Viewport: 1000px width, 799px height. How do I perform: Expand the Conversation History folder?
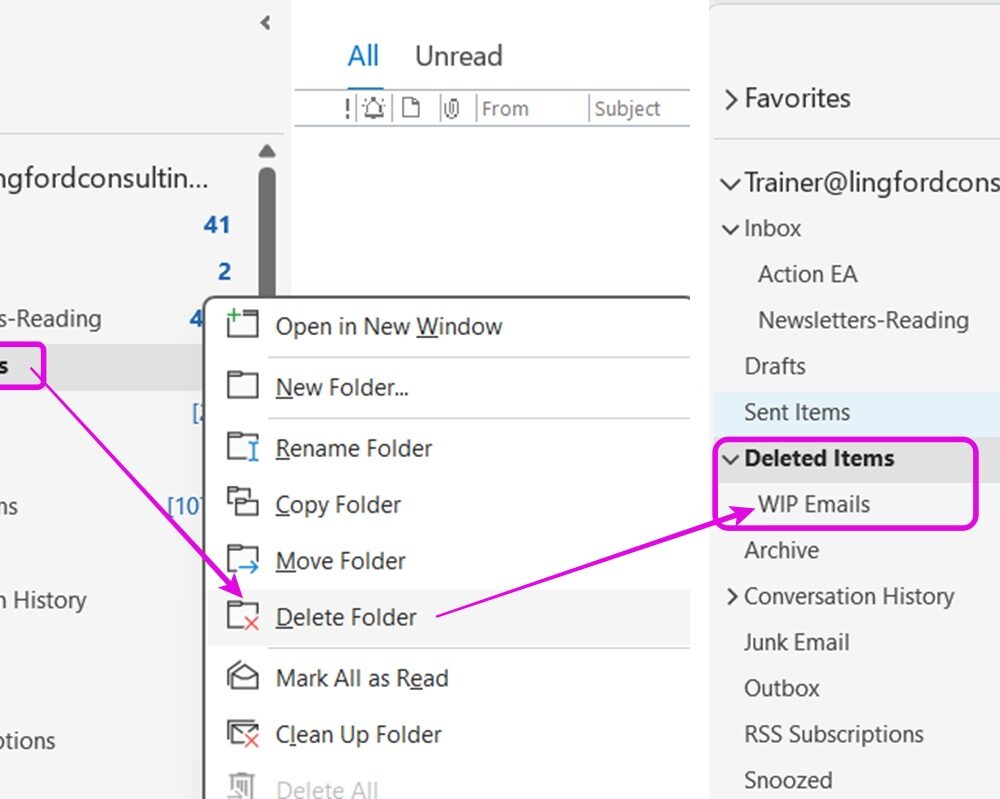point(731,597)
